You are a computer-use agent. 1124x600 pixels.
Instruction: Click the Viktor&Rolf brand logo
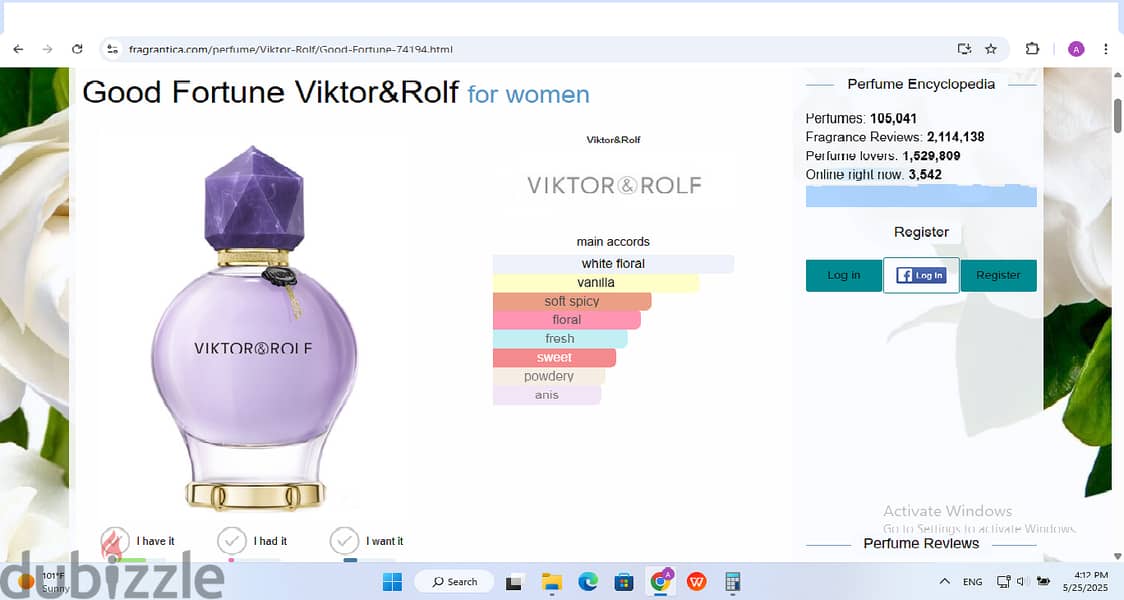614,186
